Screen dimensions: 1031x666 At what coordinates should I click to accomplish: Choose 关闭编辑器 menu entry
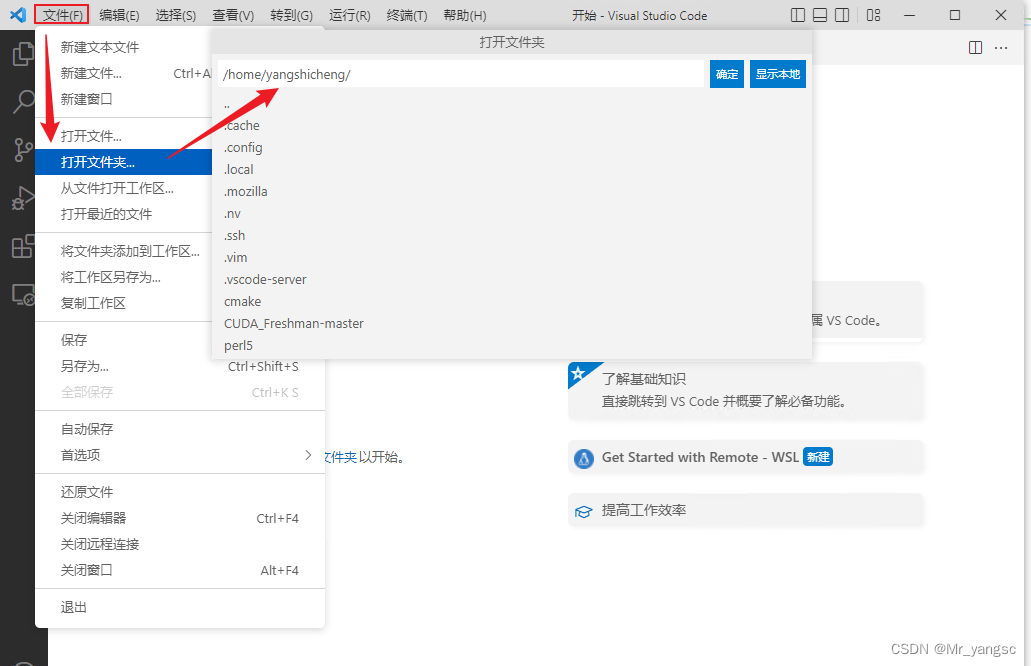(x=180, y=518)
